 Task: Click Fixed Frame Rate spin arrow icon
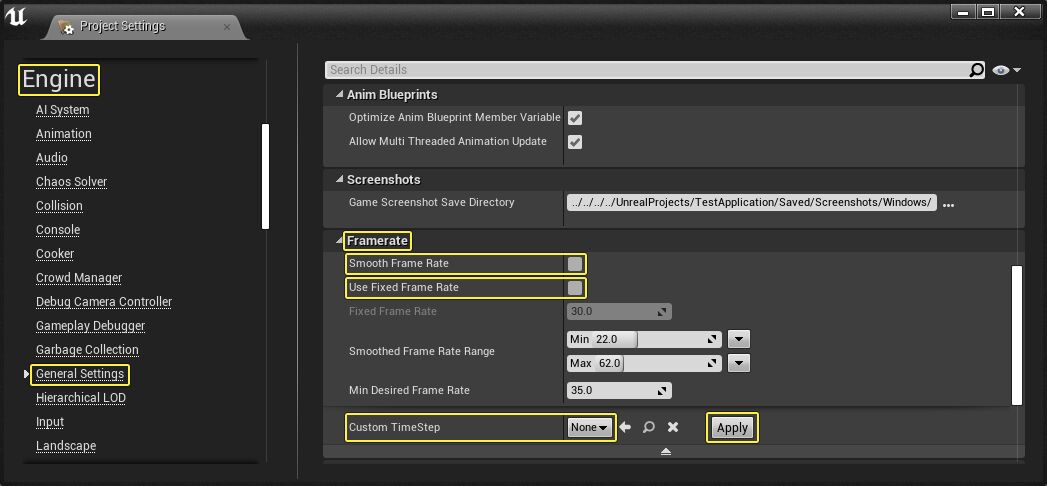[662, 312]
